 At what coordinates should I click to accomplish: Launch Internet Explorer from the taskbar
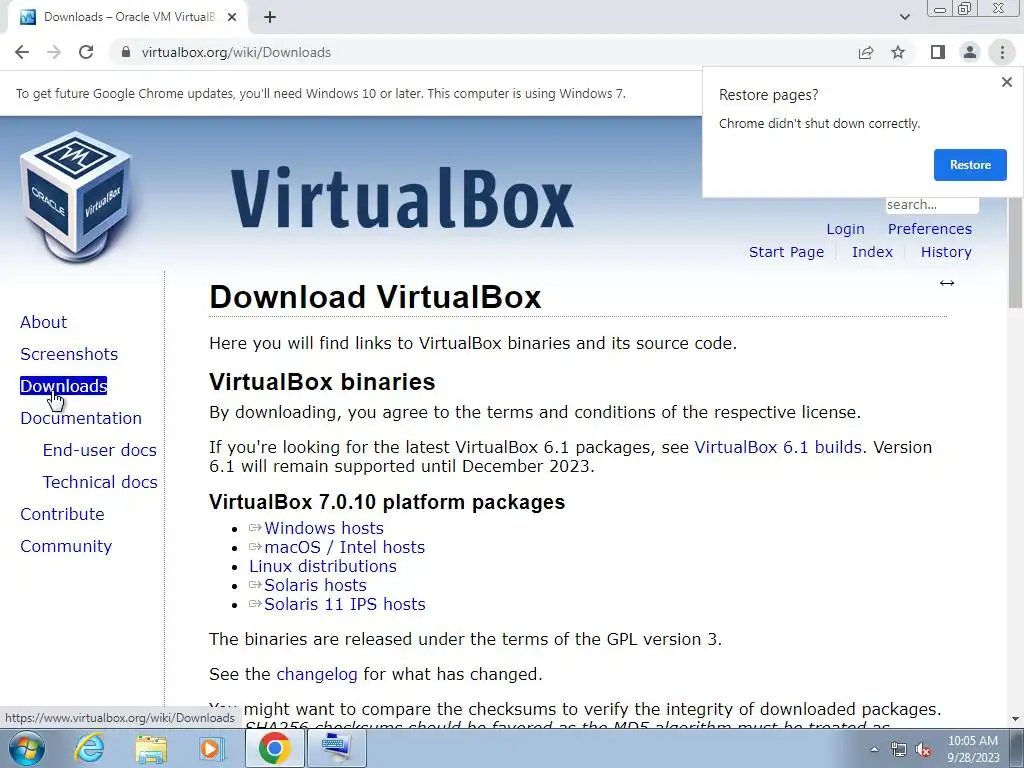pos(89,748)
